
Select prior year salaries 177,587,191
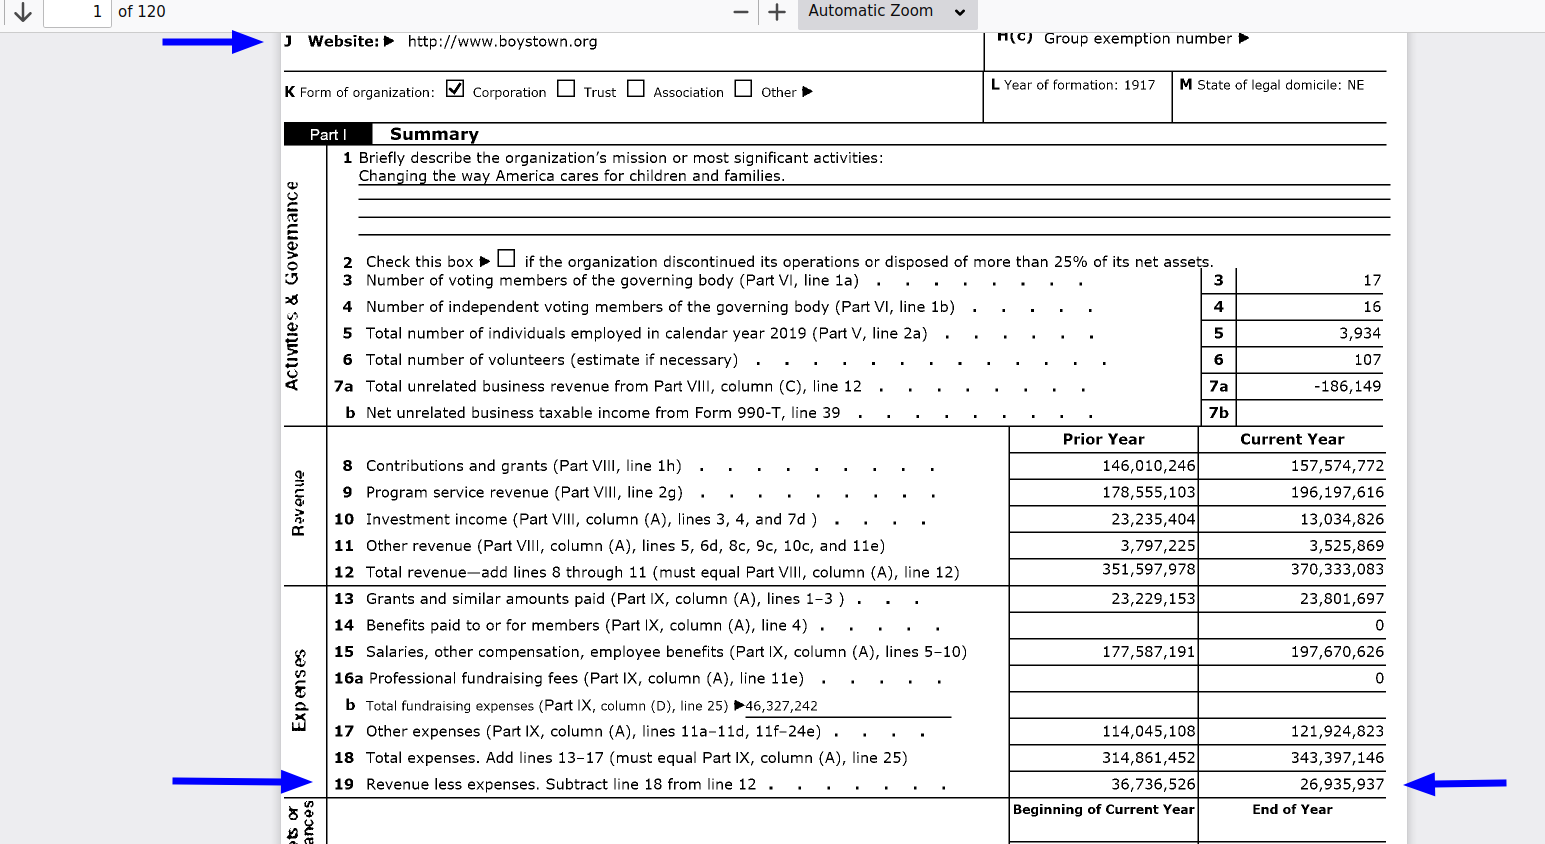(x=1148, y=652)
